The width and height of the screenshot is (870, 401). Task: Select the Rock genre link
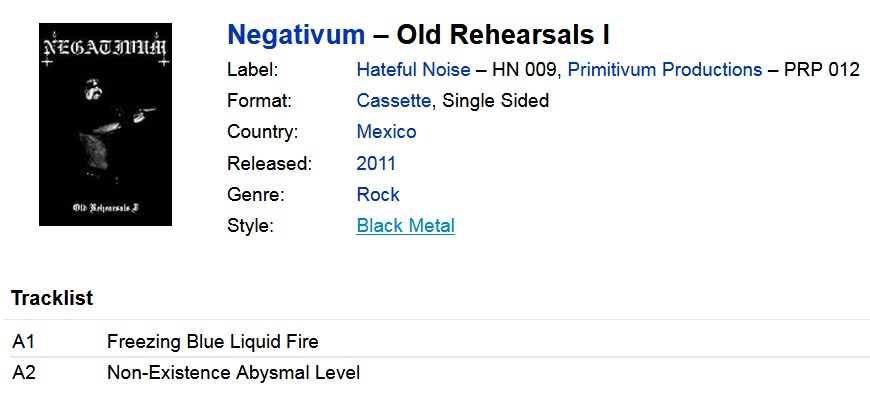pos(378,195)
